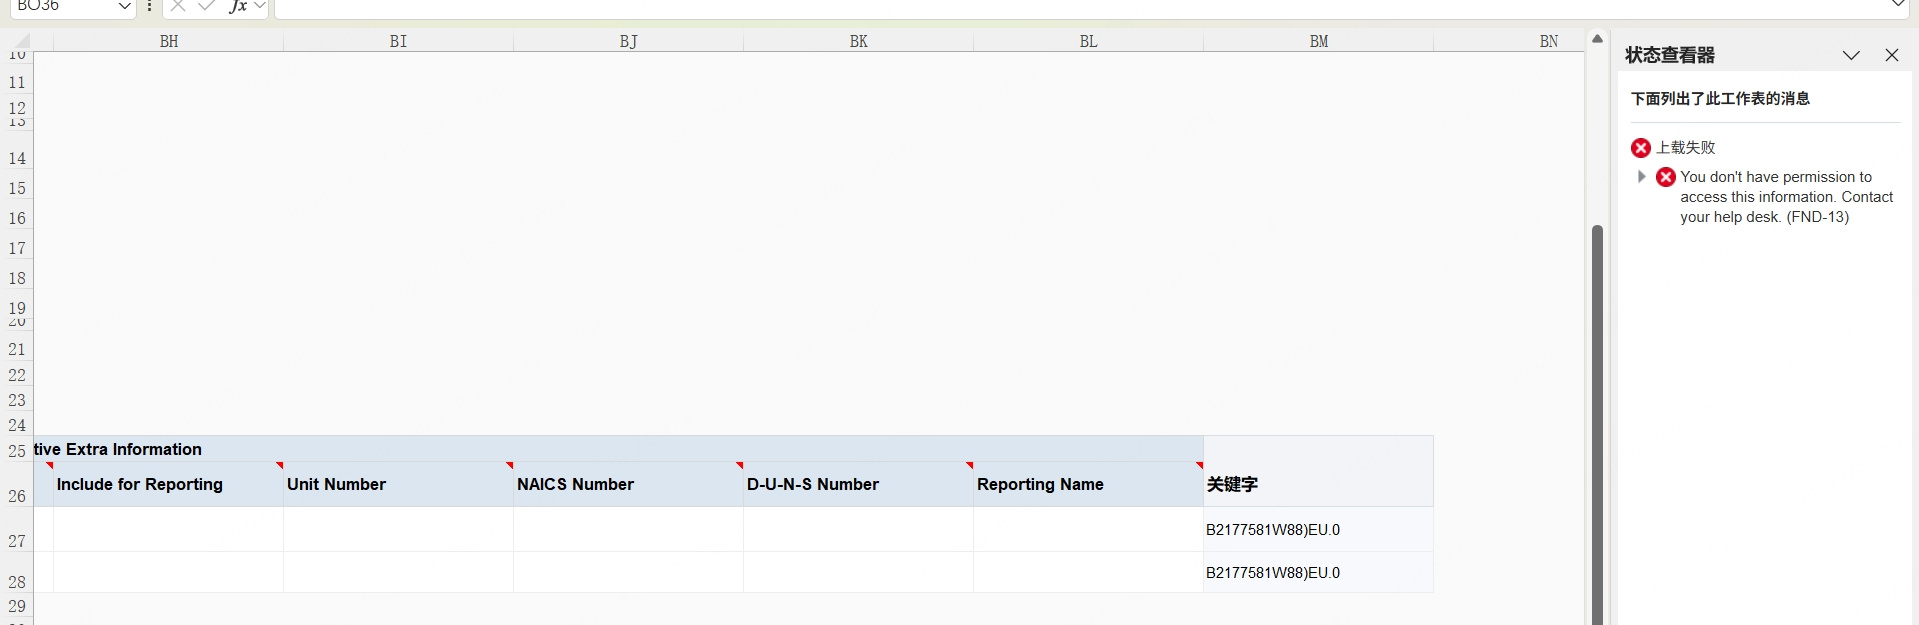Screen dimensions: 1919x625
Task: Select the Unit Number header cell
Action: (399, 484)
